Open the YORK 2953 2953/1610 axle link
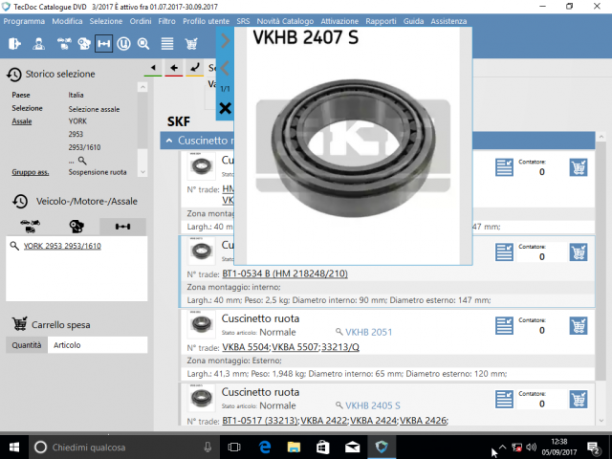The height and width of the screenshot is (459, 612). (62, 246)
